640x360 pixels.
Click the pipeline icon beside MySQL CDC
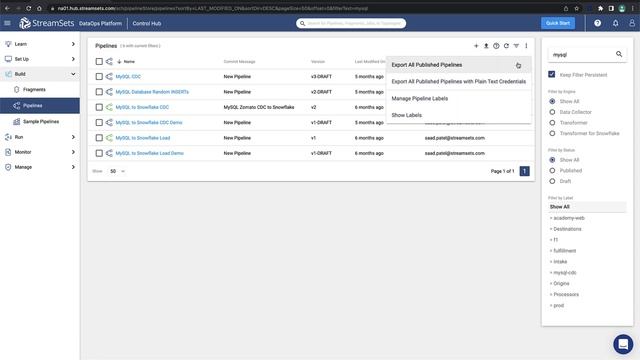click(109, 76)
